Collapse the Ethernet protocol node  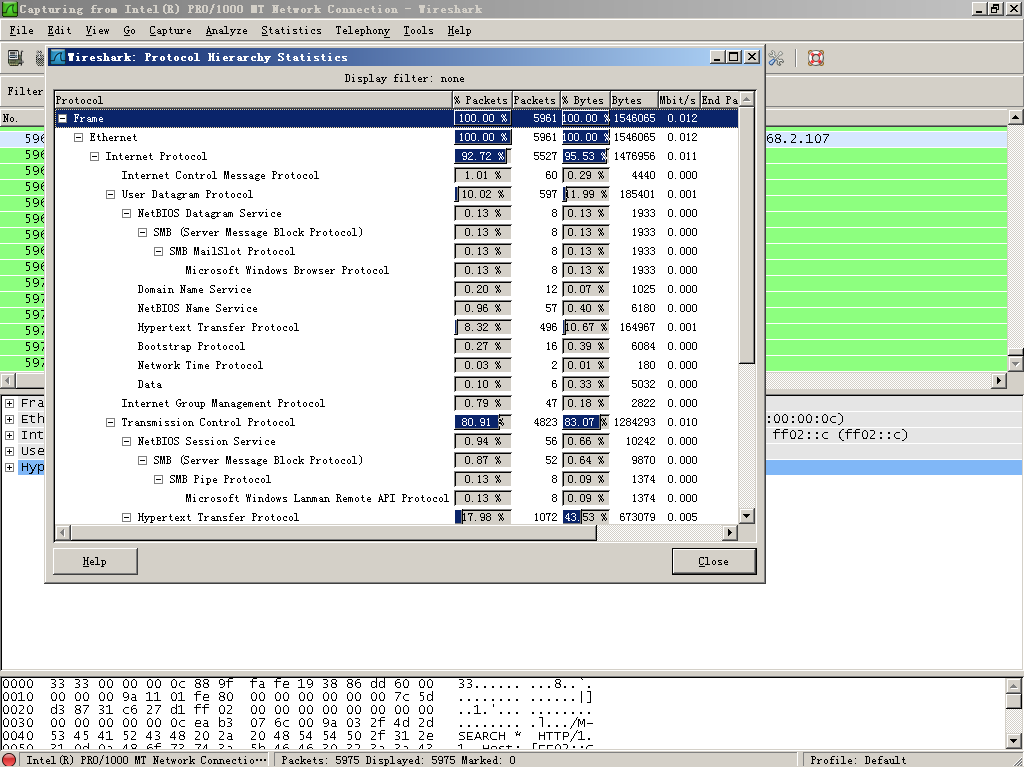coord(78,138)
